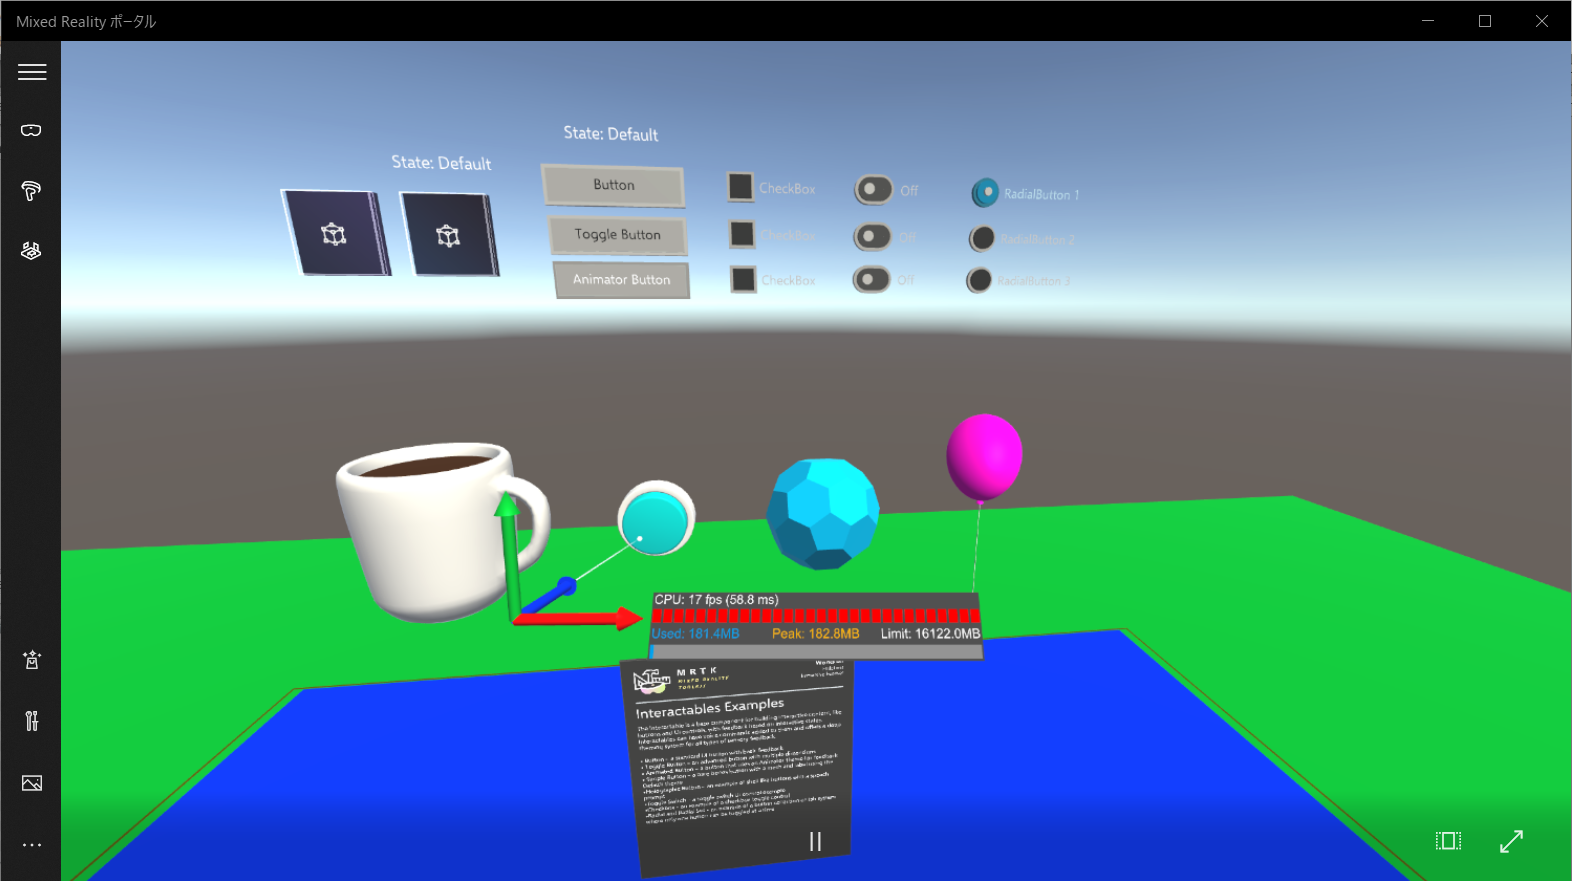Click the 'Animator Button' control
Image resolution: width=1572 pixels, height=881 pixels.
point(621,280)
